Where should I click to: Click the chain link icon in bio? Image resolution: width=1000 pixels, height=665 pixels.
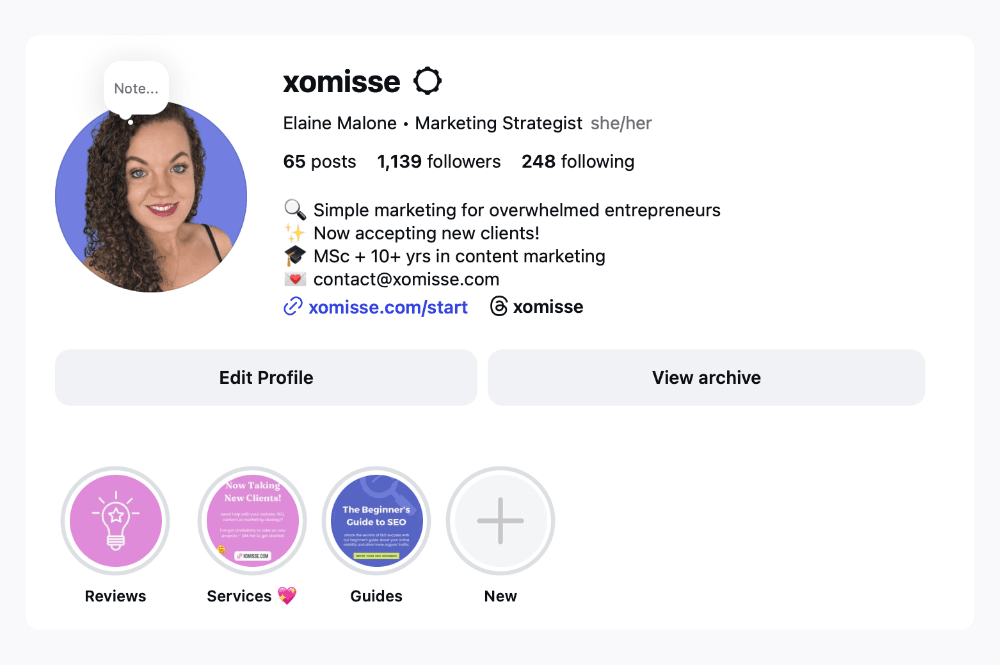(293, 307)
